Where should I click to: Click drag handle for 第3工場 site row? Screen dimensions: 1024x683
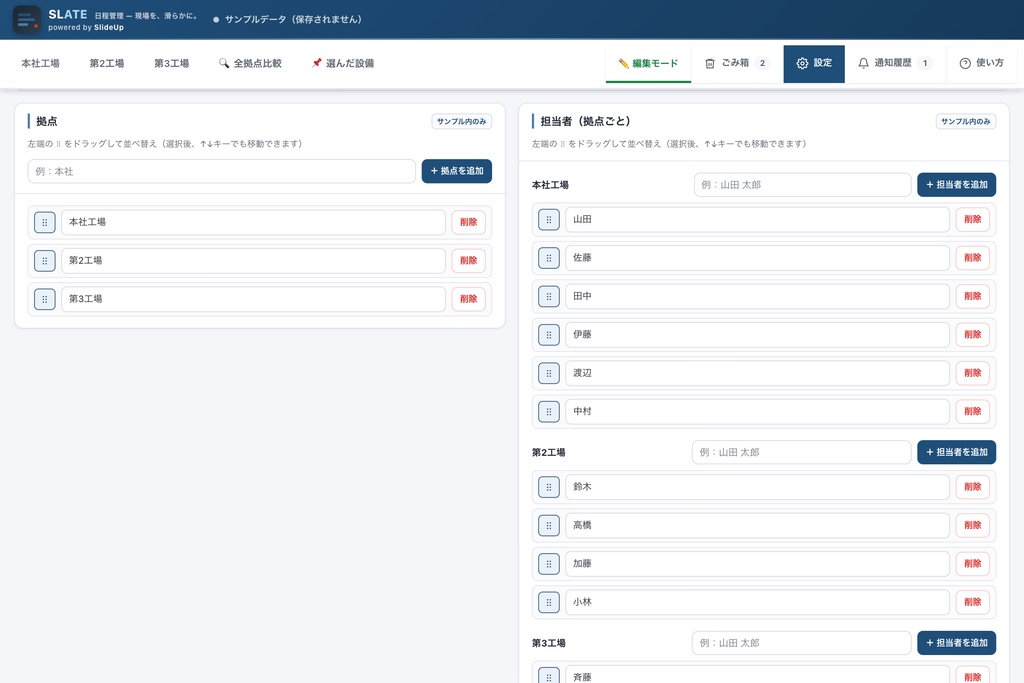coord(44,299)
